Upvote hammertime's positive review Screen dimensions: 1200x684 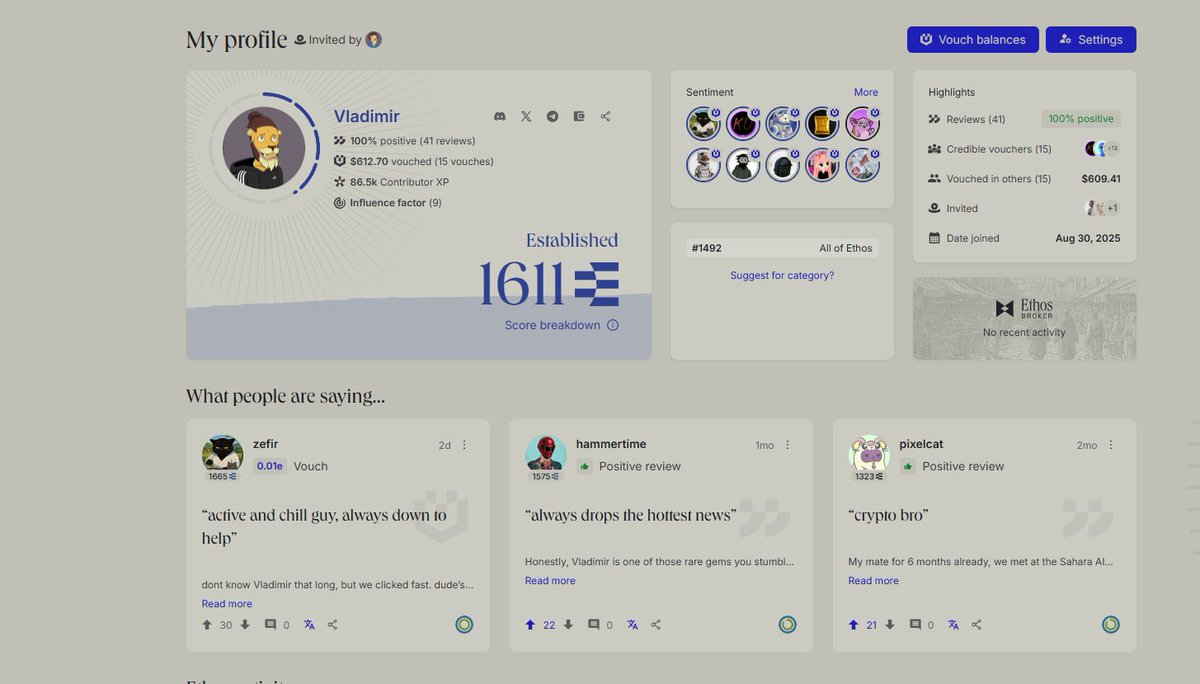coord(530,625)
